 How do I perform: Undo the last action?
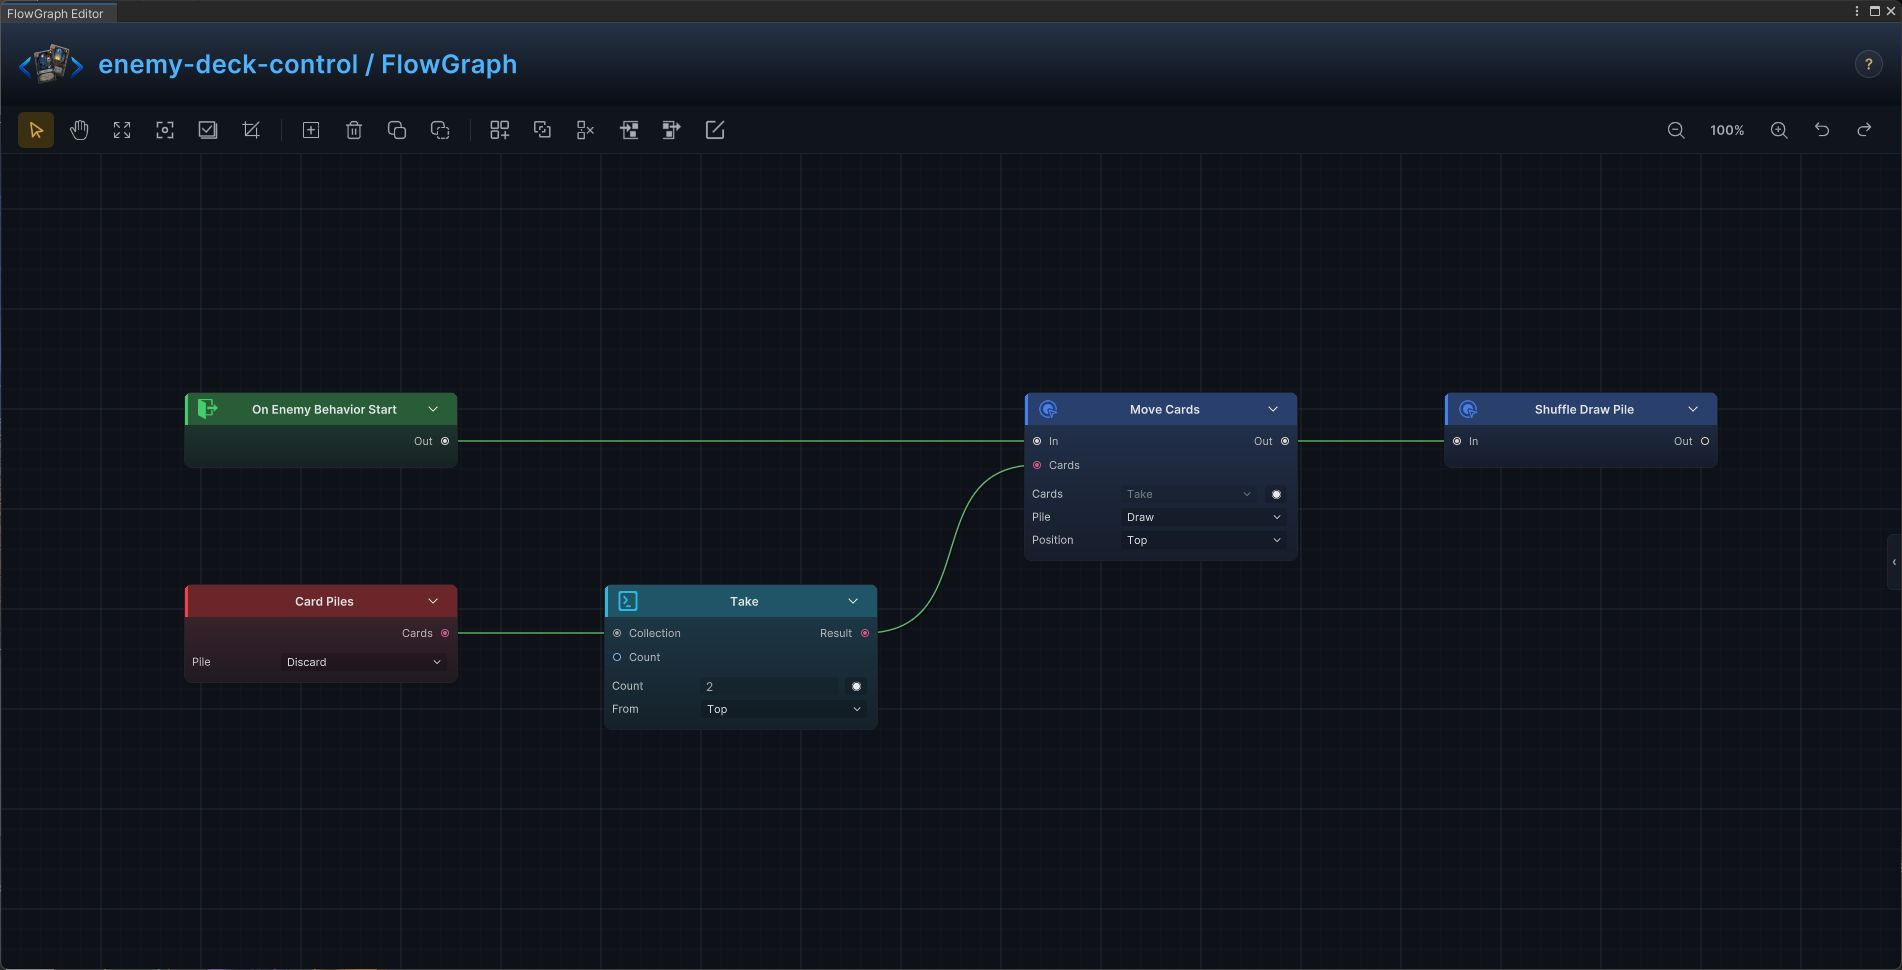pyautogui.click(x=1822, y=130)
